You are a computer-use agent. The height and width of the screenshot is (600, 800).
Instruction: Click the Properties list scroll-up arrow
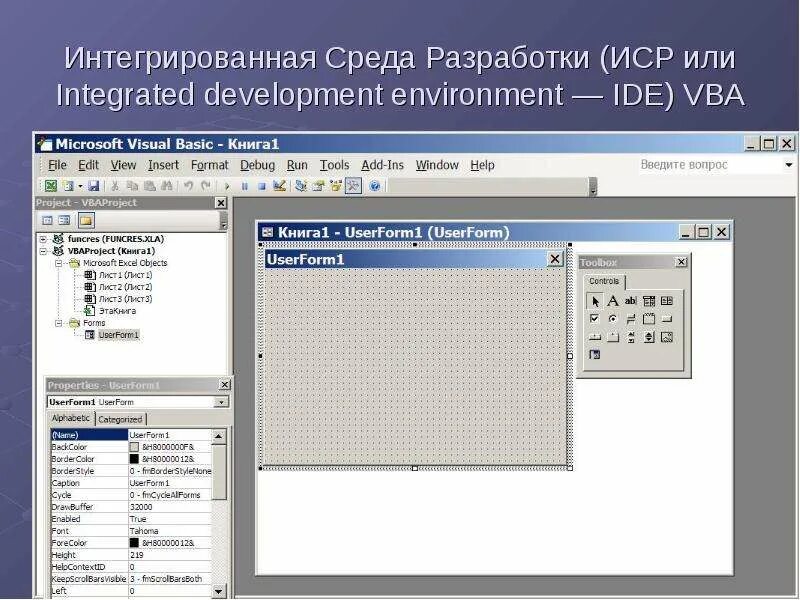(x=218, y=436)
